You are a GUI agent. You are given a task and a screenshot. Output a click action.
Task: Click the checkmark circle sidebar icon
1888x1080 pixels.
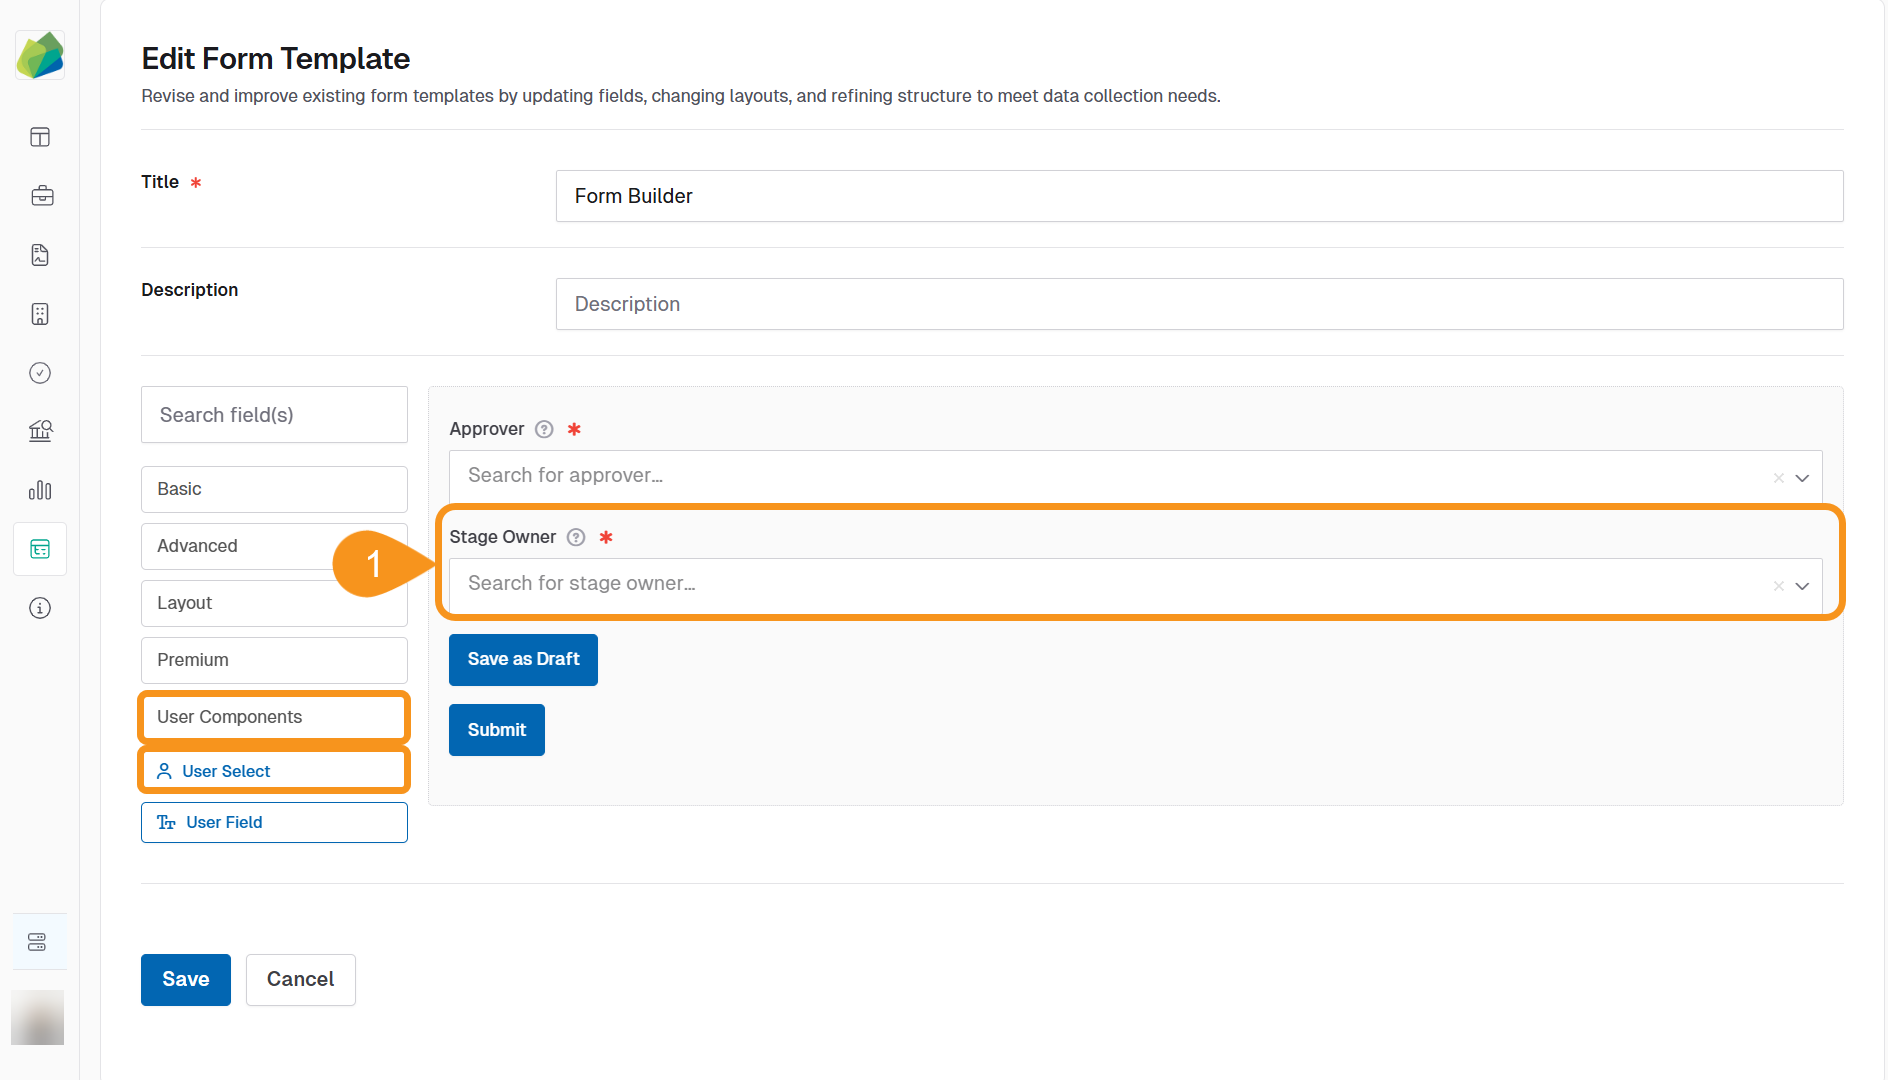[40, 373]
